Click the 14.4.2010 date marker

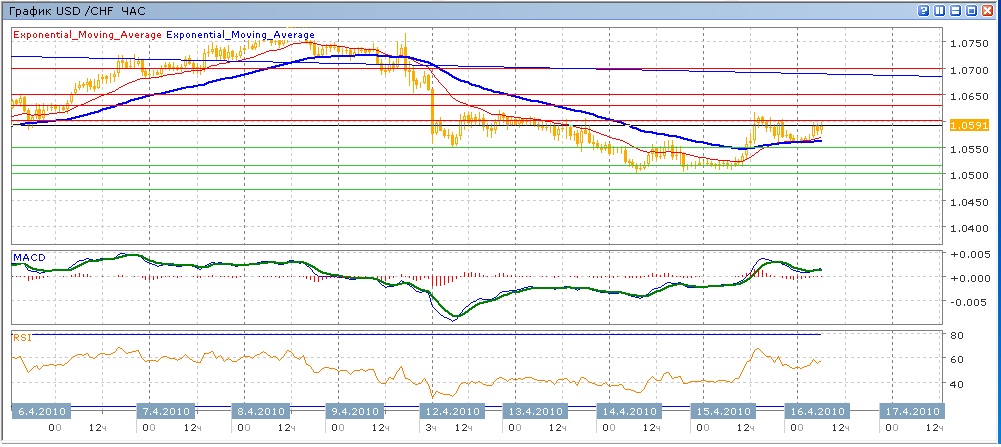tap(630, 411)
